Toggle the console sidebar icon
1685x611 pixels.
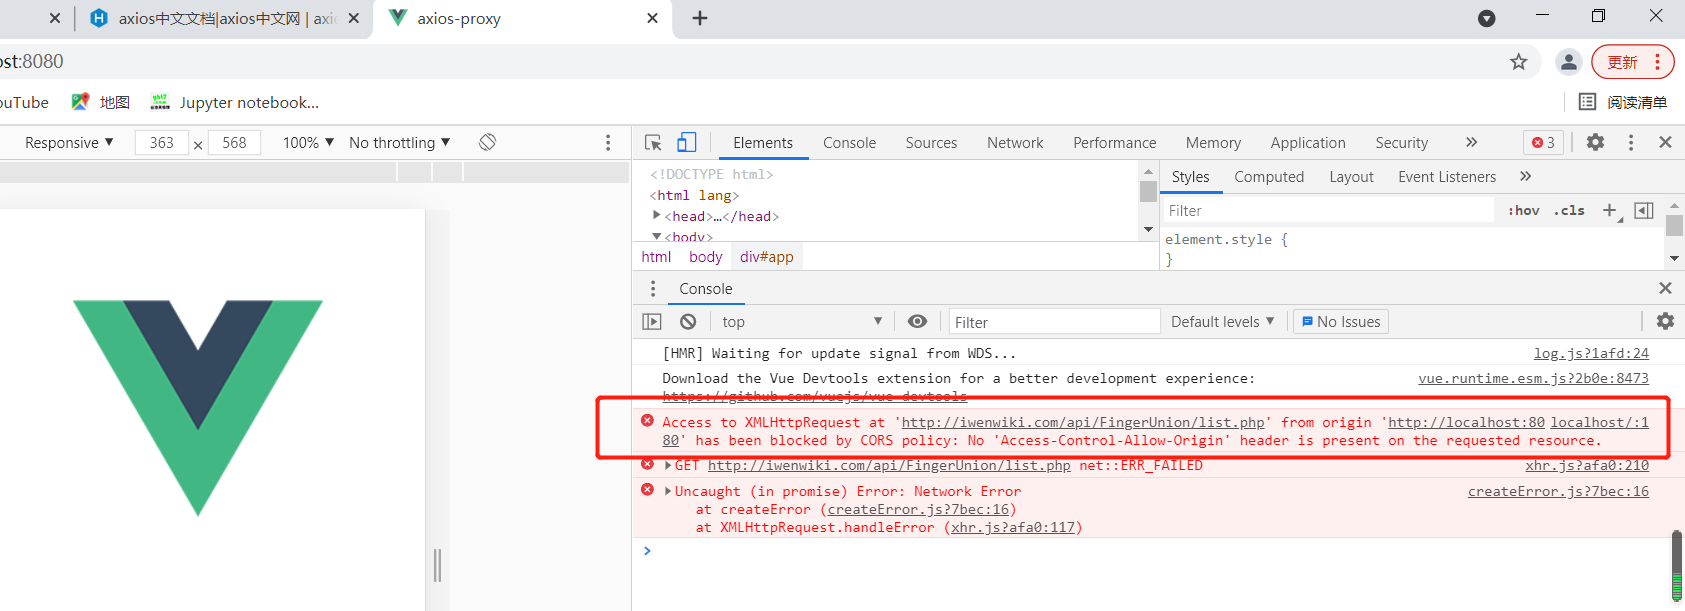click(652, 321)
